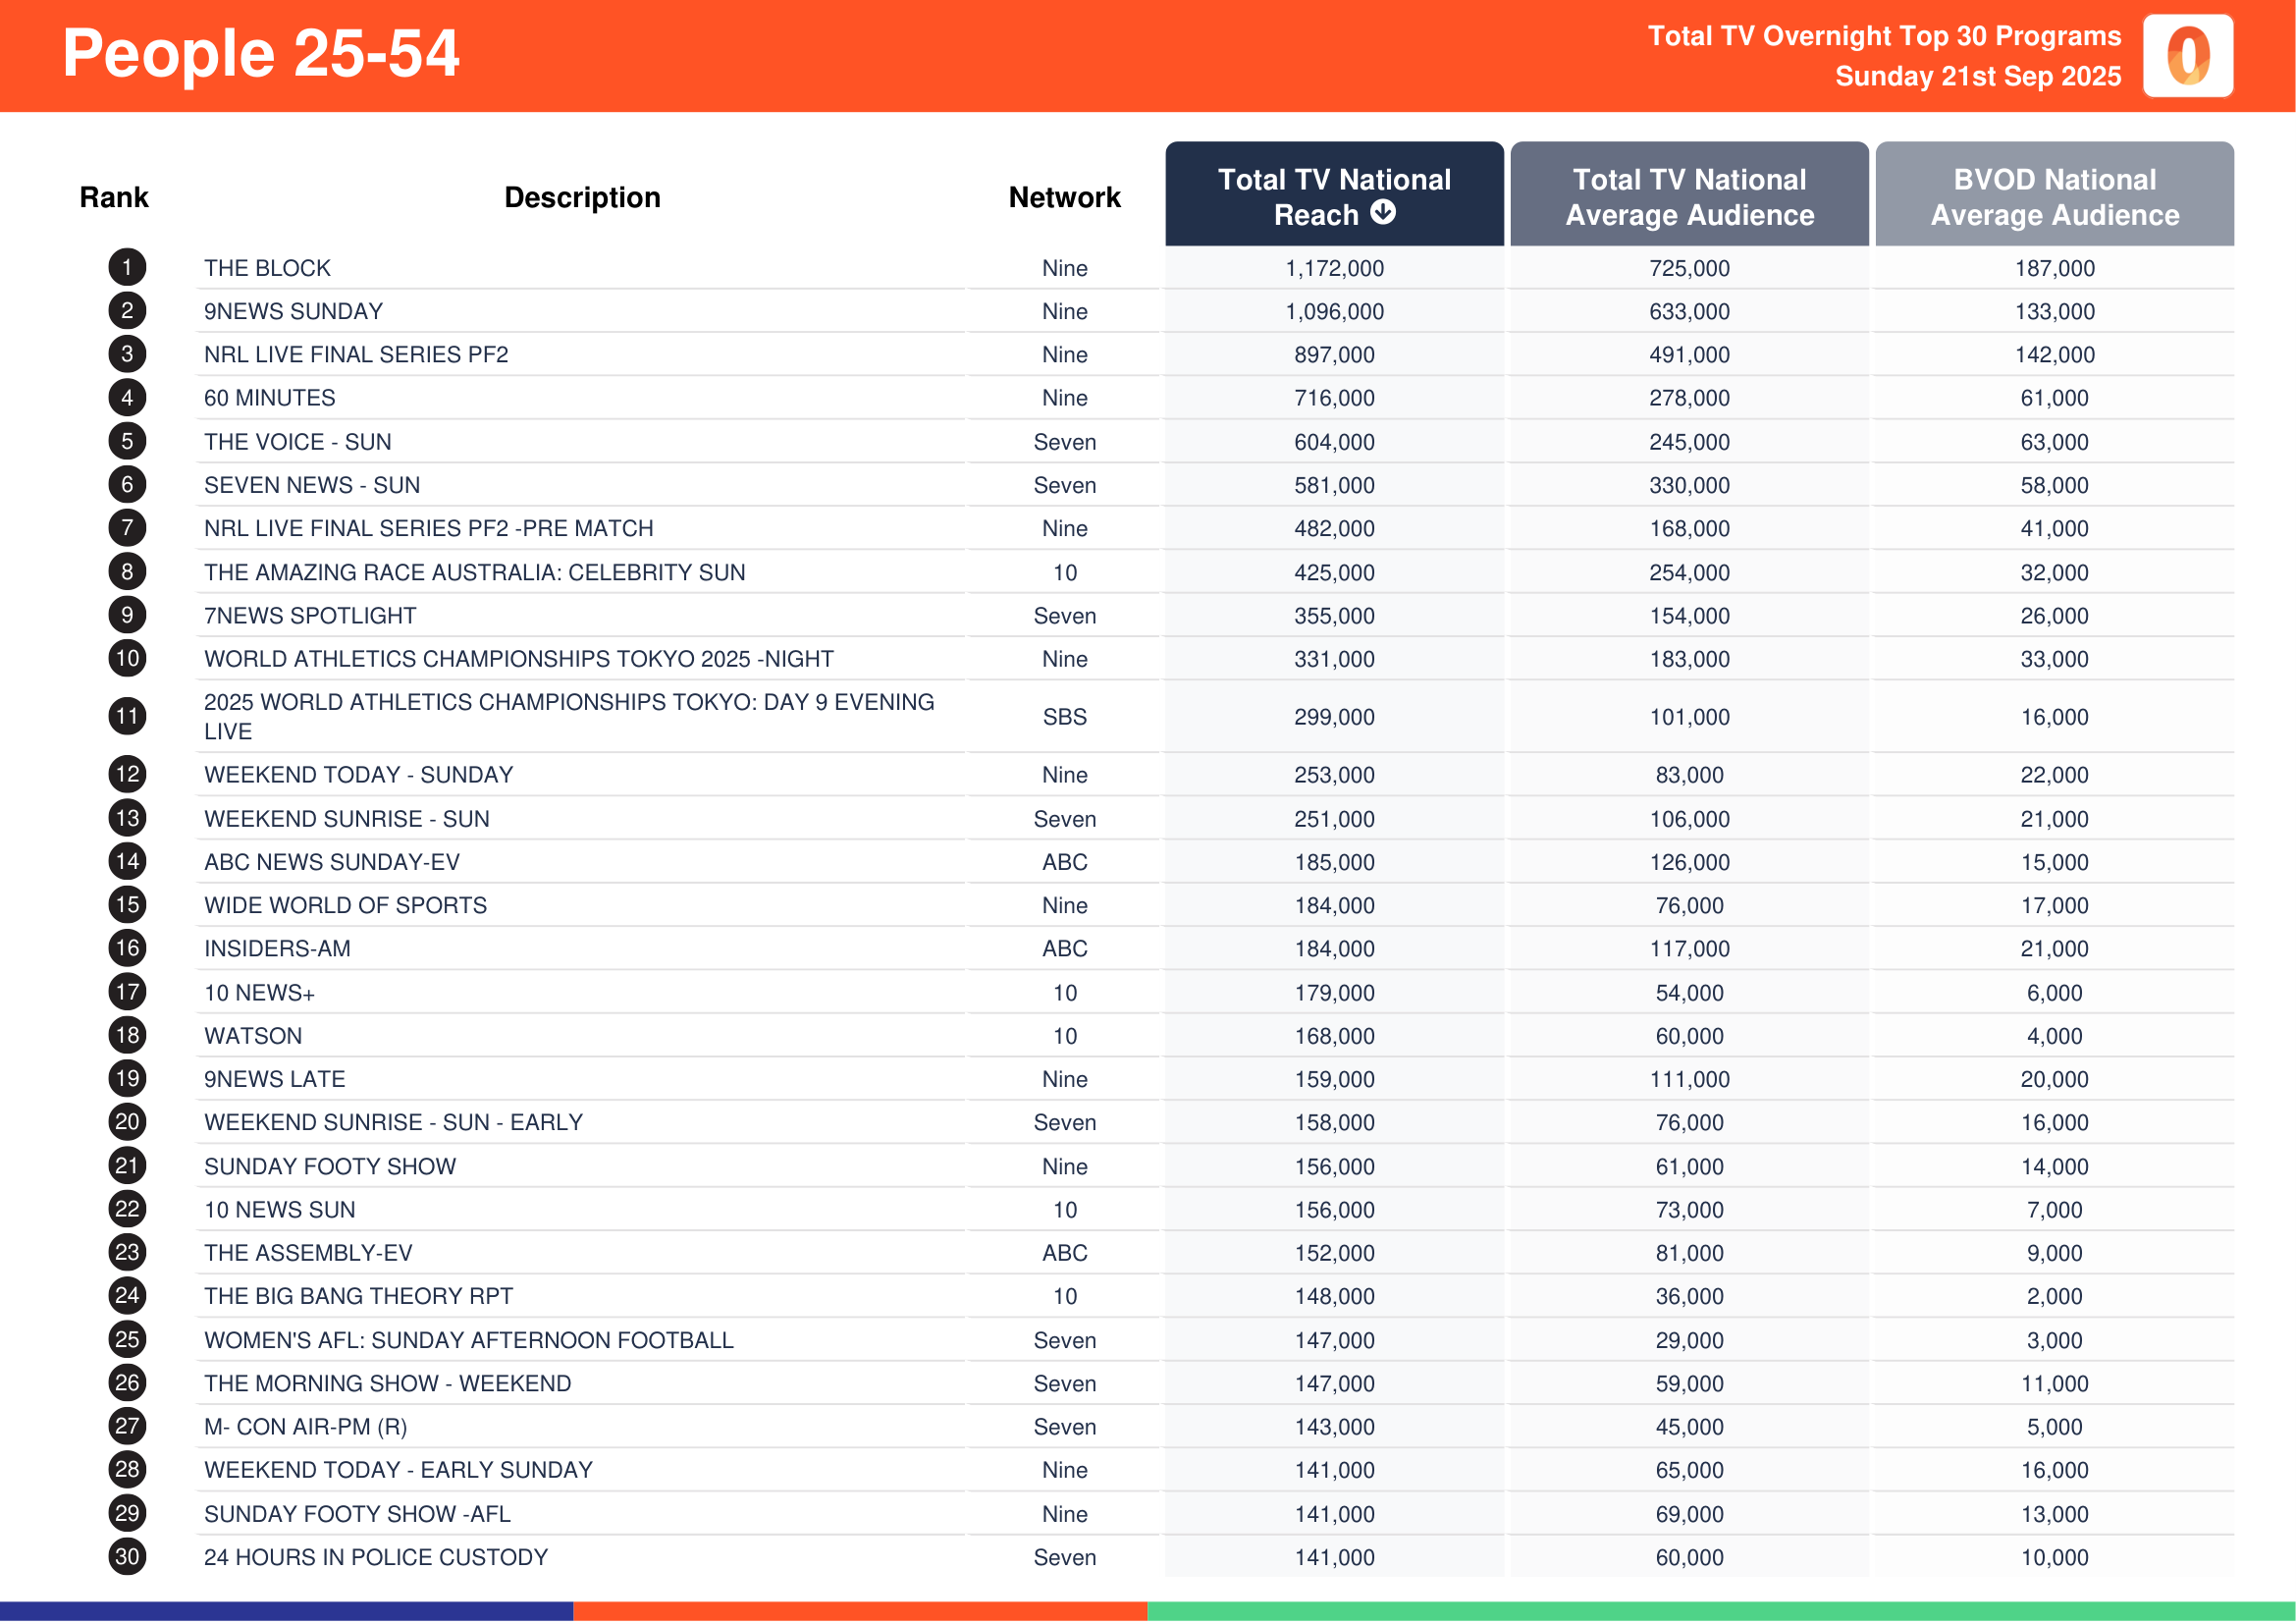Click the 187,000 BVOD audience value
The width and height of the screenshot is (2296, 1624).
2054,268
